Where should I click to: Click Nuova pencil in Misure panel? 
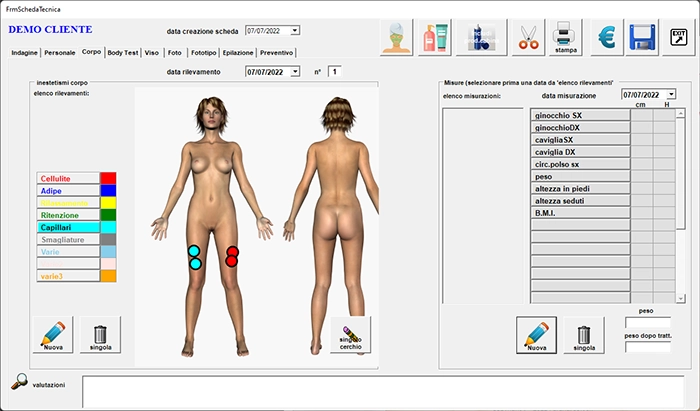pyautogui.click(x=537, y=335)
